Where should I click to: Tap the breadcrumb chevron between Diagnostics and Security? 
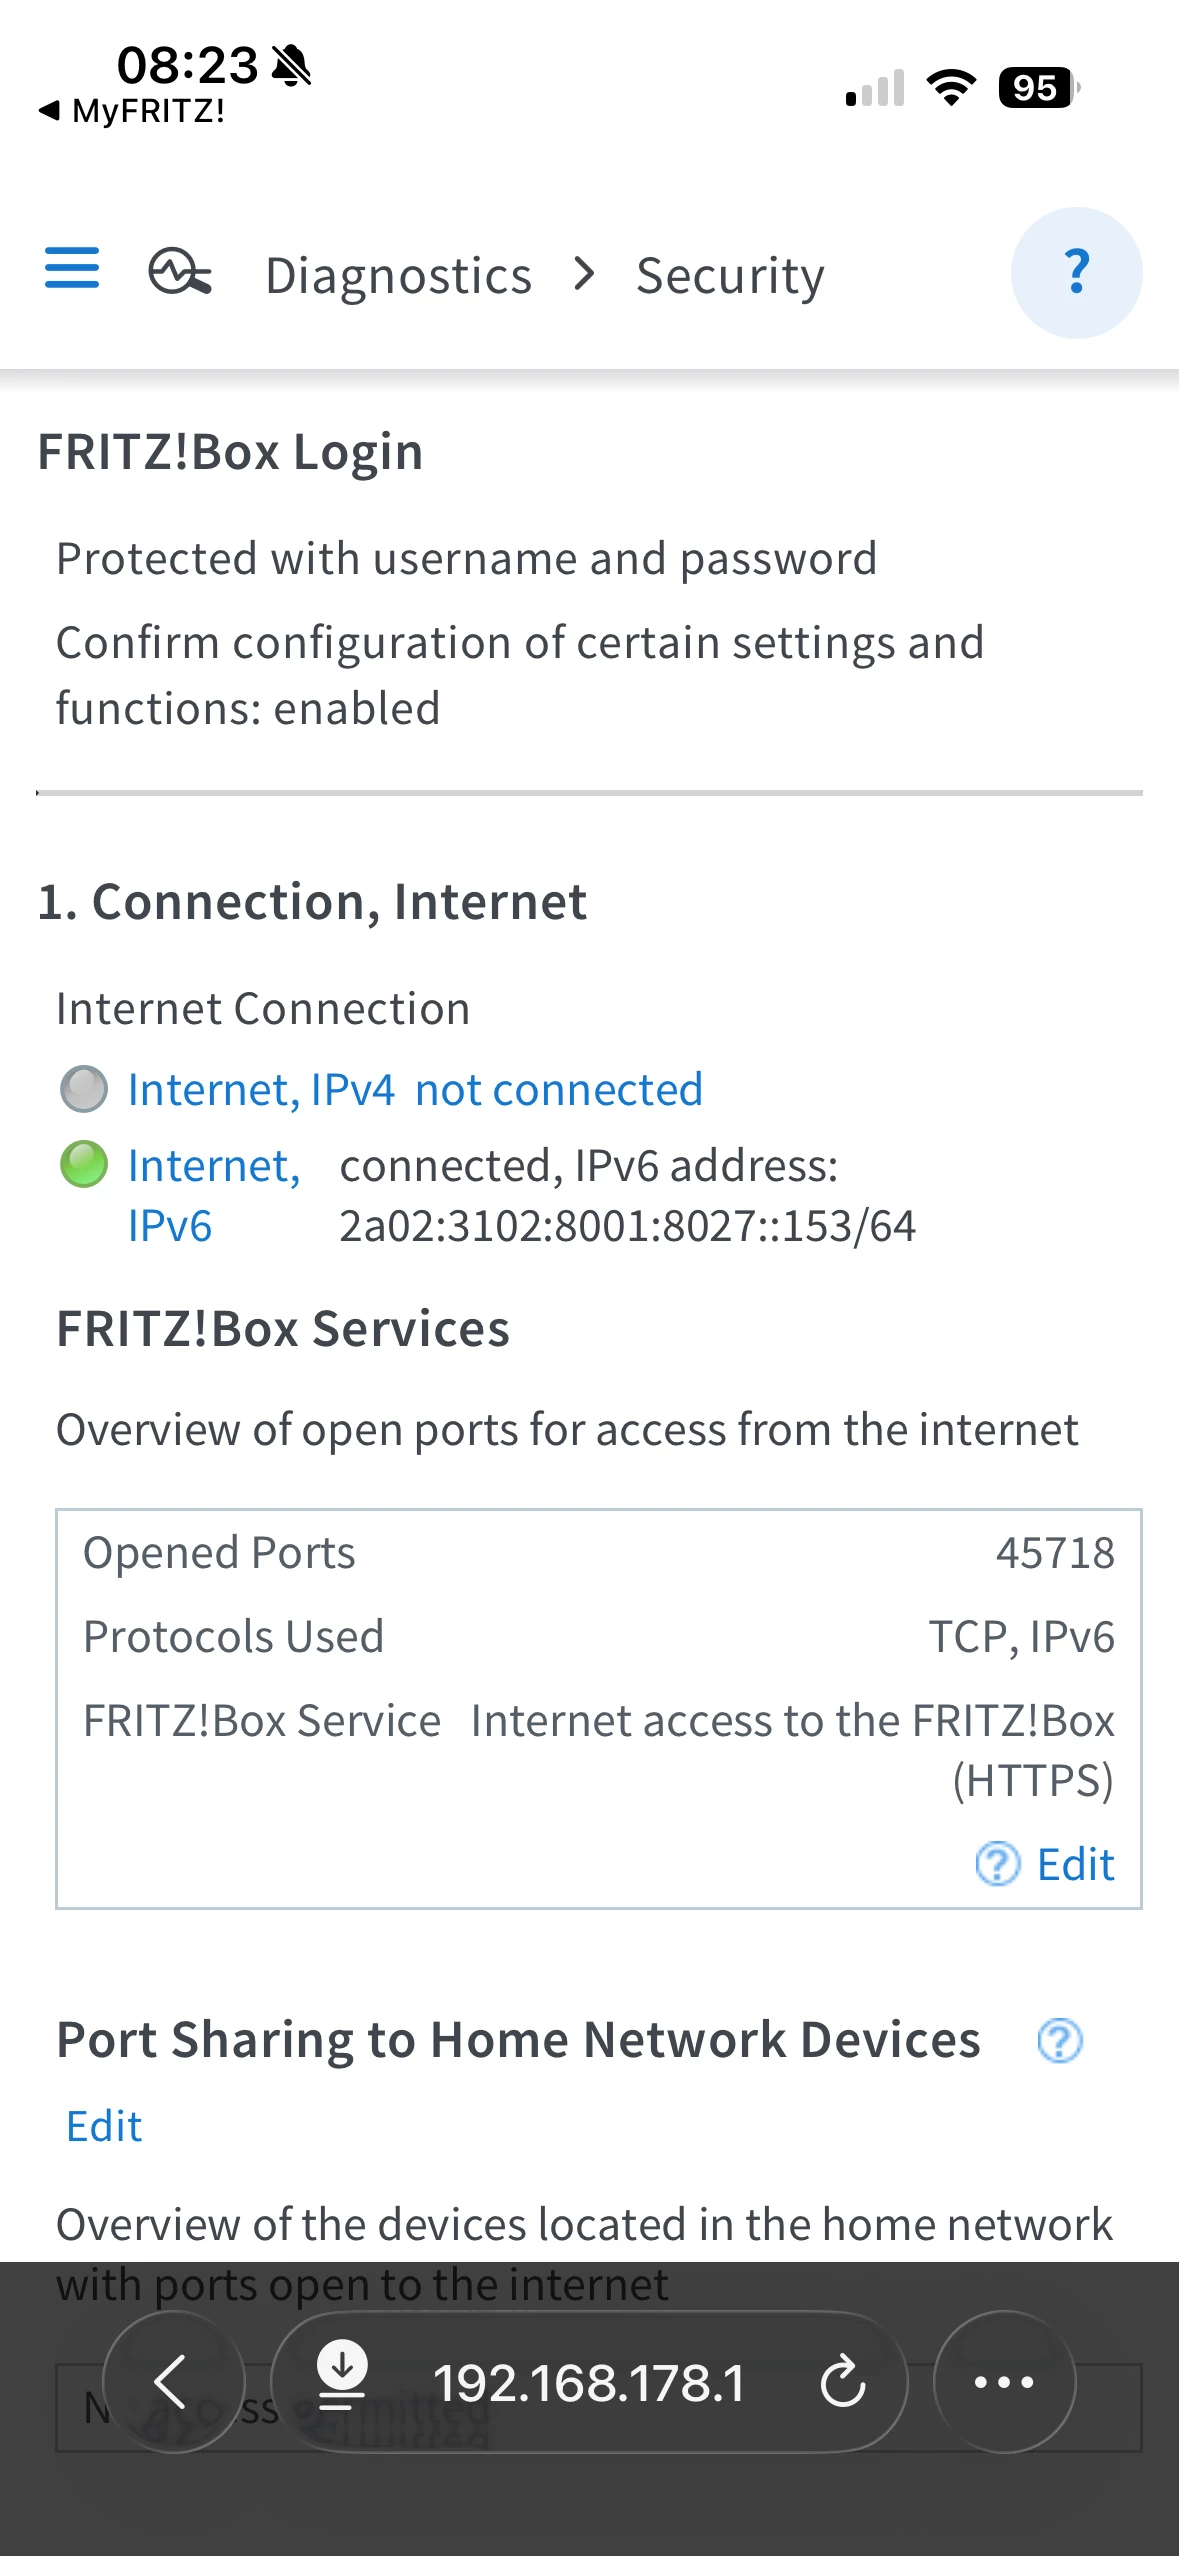point(585,274)
